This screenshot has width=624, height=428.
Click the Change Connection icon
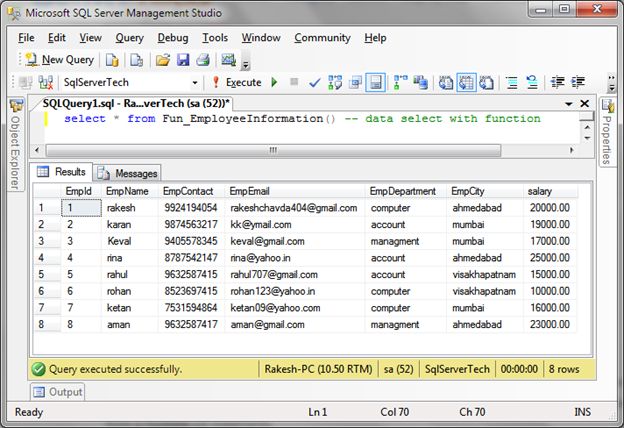(46, 82)
